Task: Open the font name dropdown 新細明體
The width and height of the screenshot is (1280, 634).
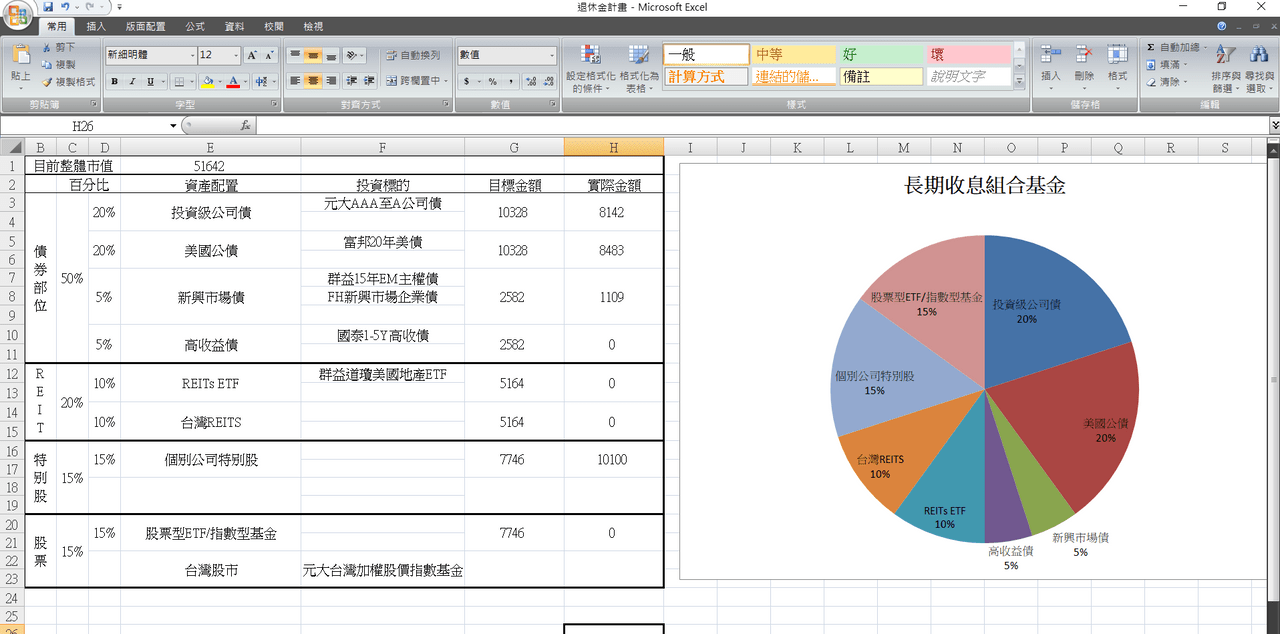Action: click(192, 56)
